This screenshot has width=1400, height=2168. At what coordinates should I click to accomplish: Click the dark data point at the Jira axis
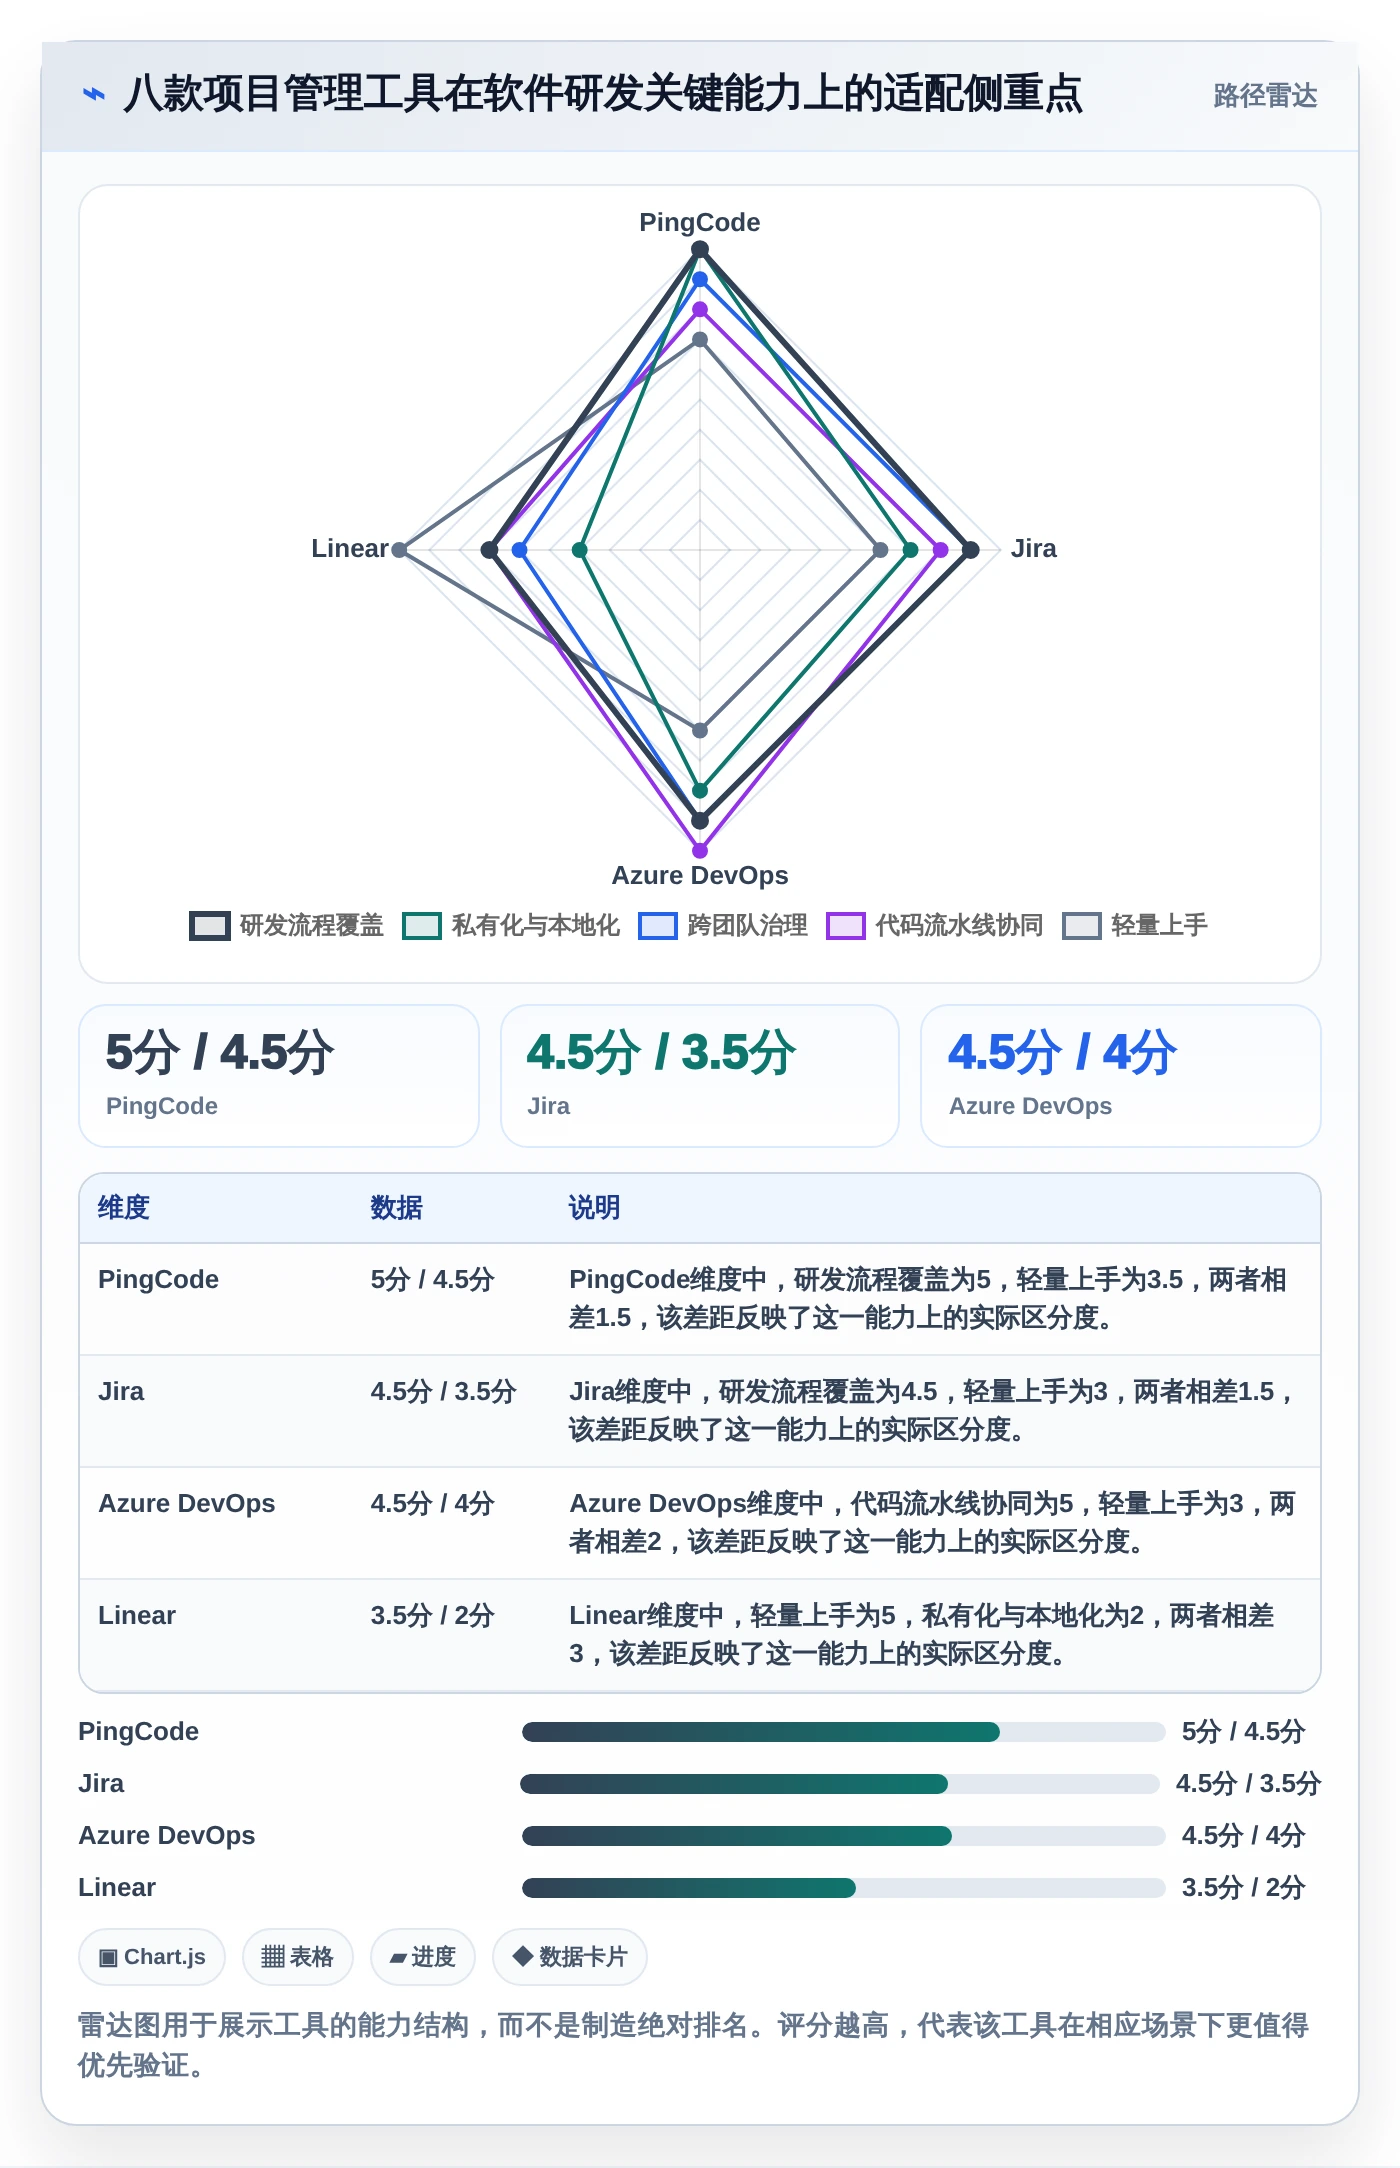[x=970, y=550]
